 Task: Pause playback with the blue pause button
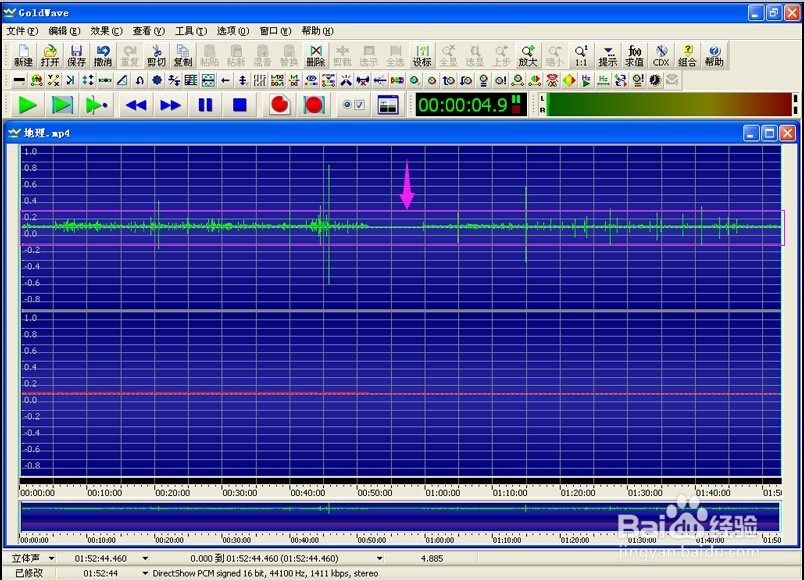click(205, 105)
